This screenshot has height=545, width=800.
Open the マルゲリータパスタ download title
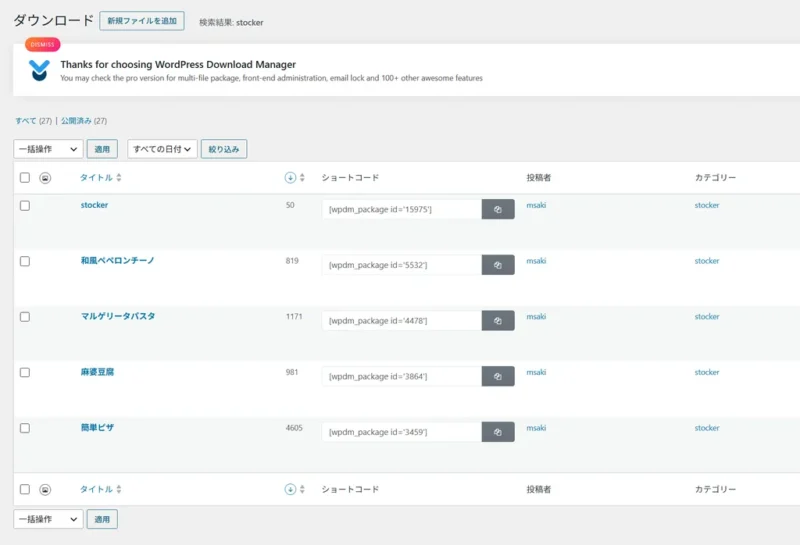[118, 316]
